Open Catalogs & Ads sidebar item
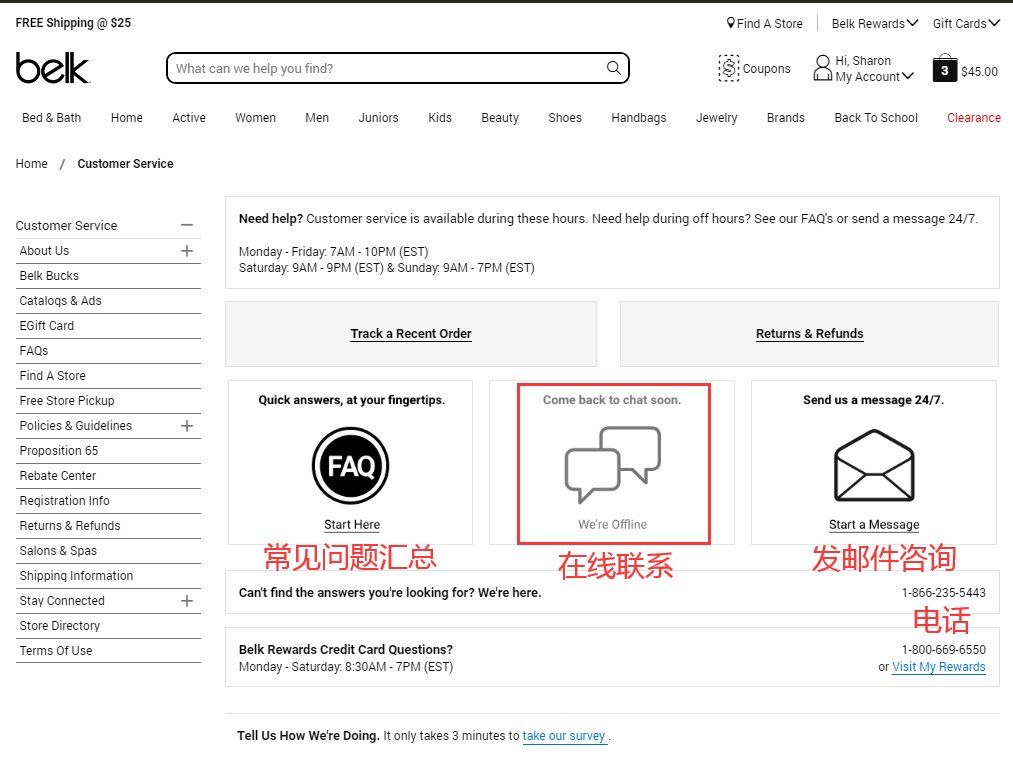This screenshot has height=773, width=1013. pos(60,301)
